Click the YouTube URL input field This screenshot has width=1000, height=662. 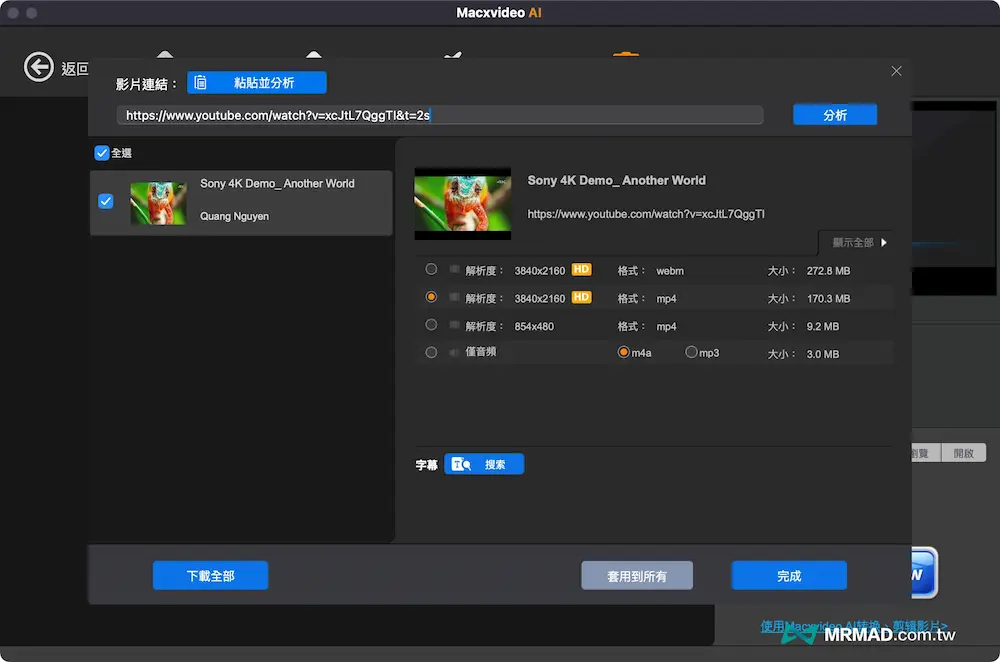click(x=440, y=115)
